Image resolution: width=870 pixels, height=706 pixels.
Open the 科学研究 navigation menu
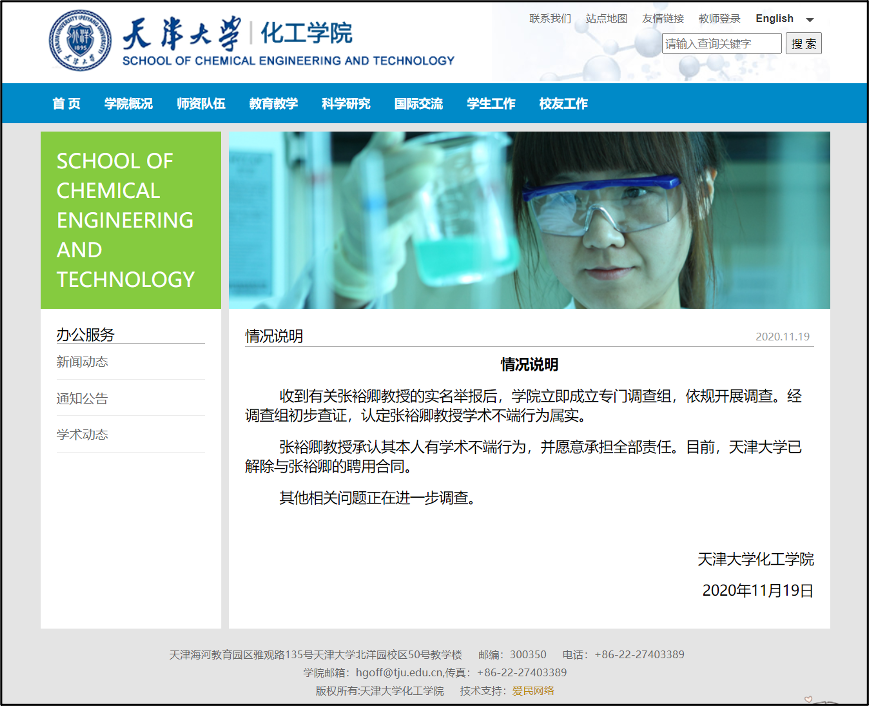point(346,103)
